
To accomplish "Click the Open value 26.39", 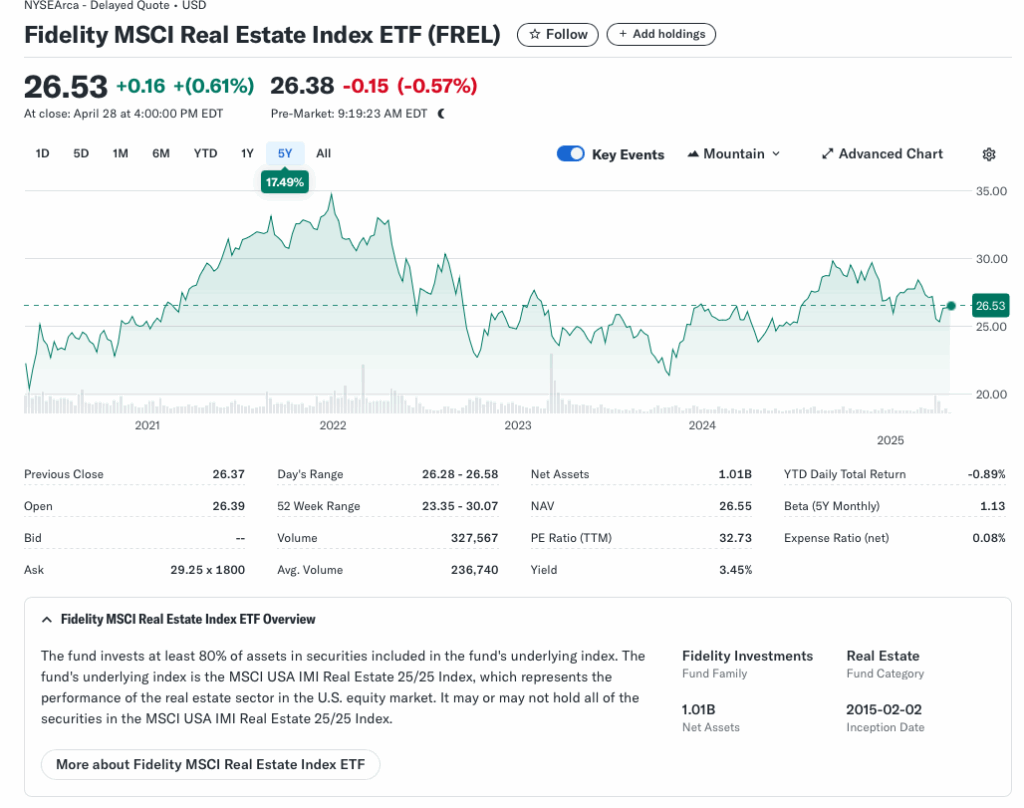I will [x=229, y=506].
